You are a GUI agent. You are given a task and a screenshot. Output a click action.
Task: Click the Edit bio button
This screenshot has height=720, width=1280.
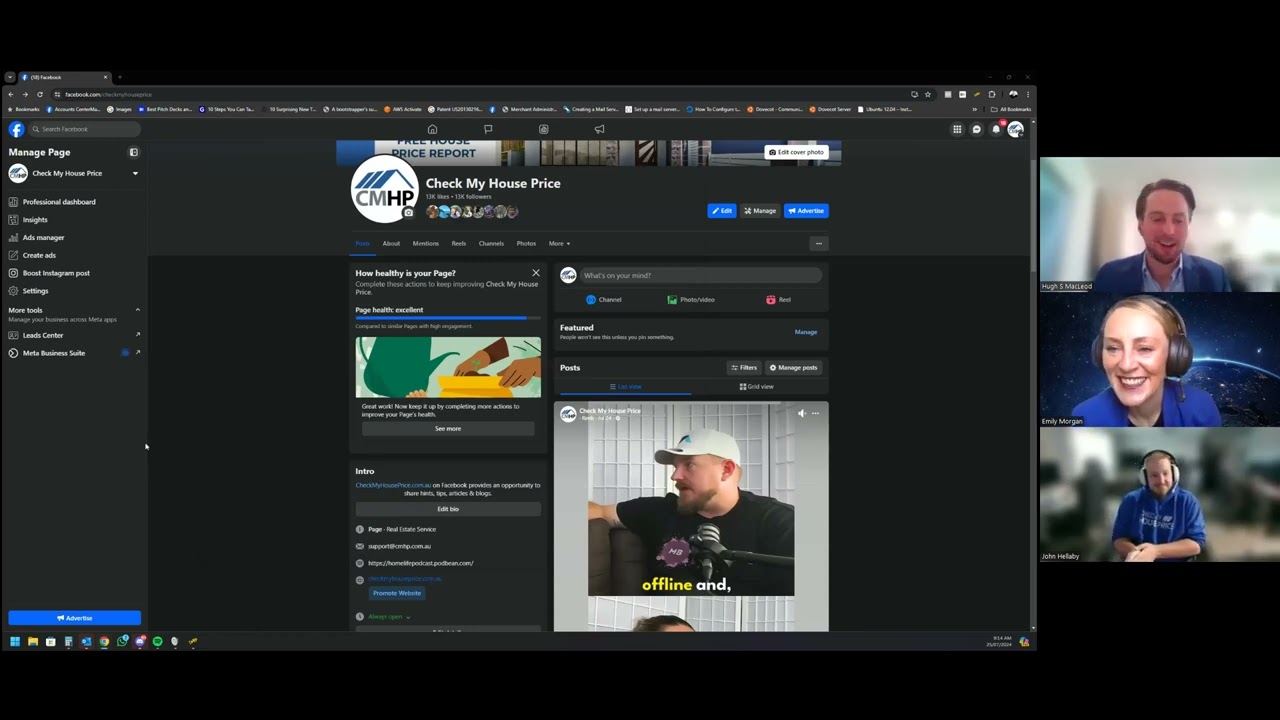coord(448,509)
